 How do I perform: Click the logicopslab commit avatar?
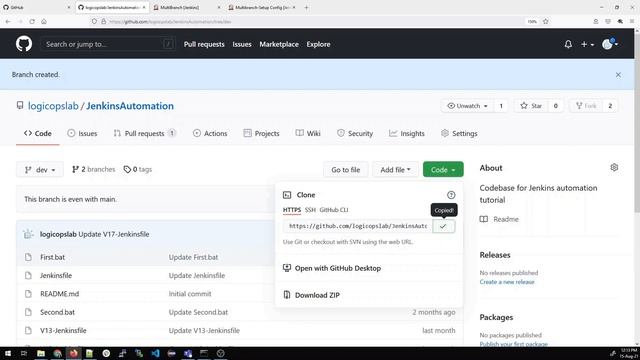pyautogui.click(x=28, y=234)
